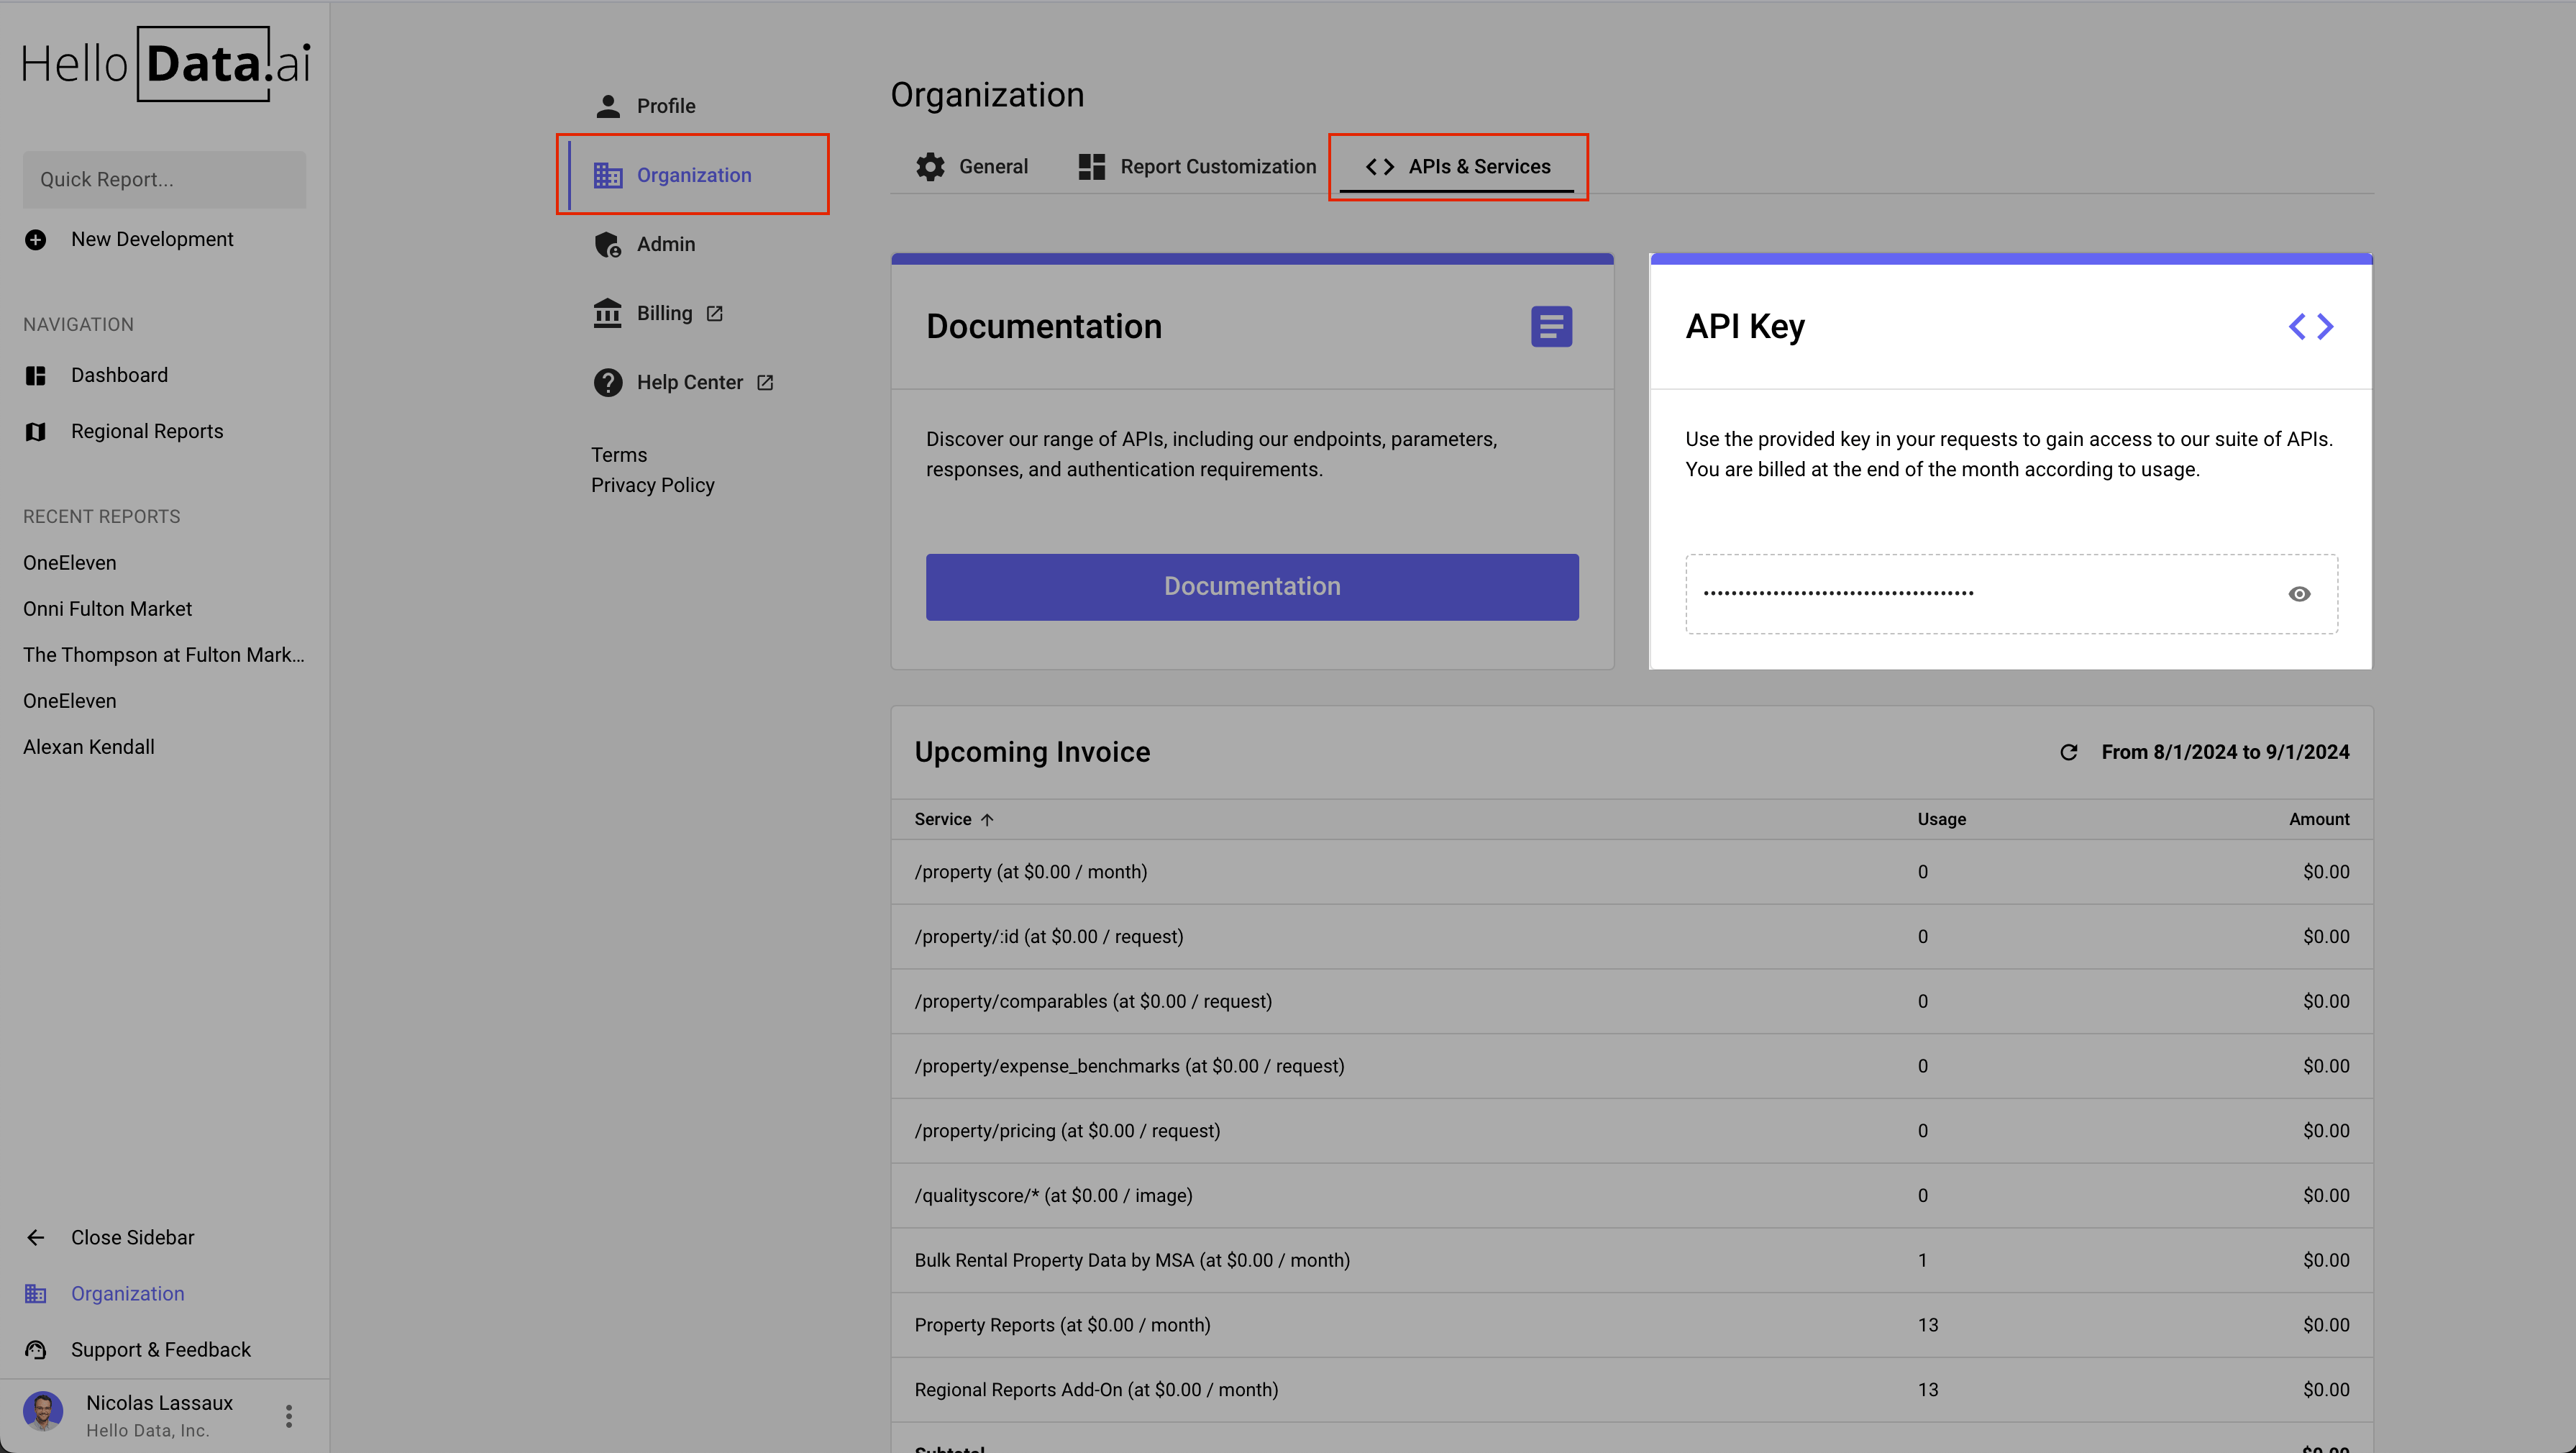Click the Quick Report search field
This screenshot has height=1453, width=2576.
coord(164,179)
